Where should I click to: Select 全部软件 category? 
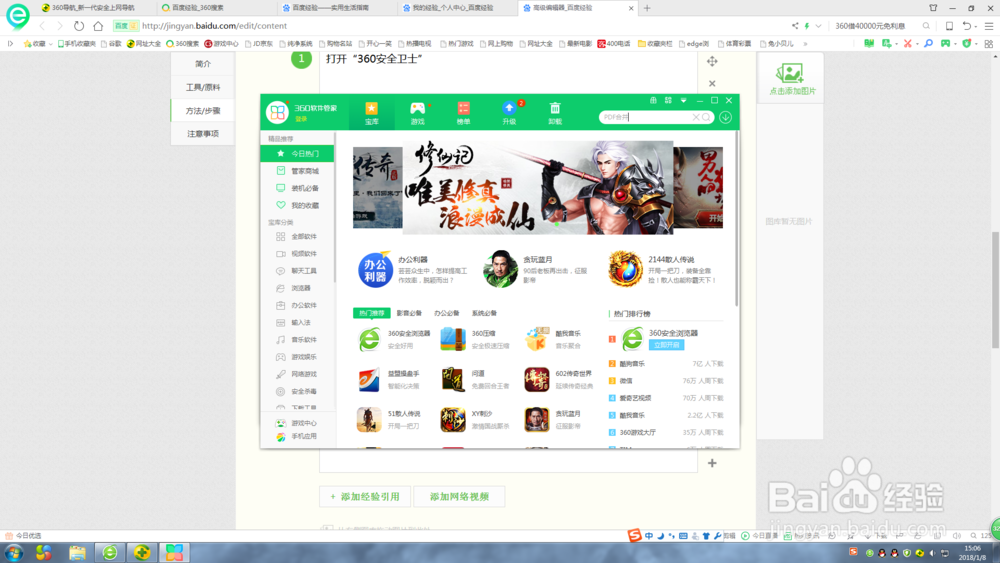pyautogui.click(x=297, y=237)
